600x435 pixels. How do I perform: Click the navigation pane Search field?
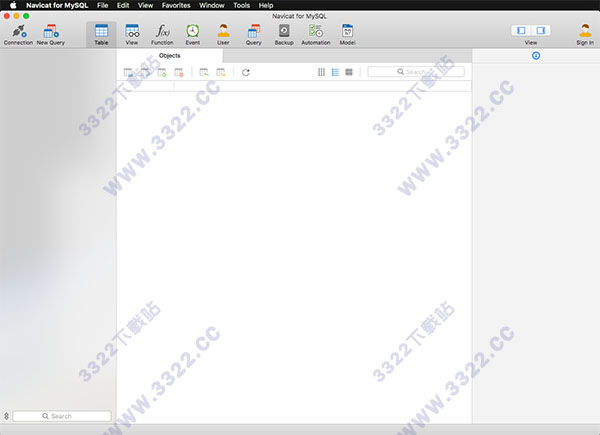pyautogui.click(x=62, y=416)
